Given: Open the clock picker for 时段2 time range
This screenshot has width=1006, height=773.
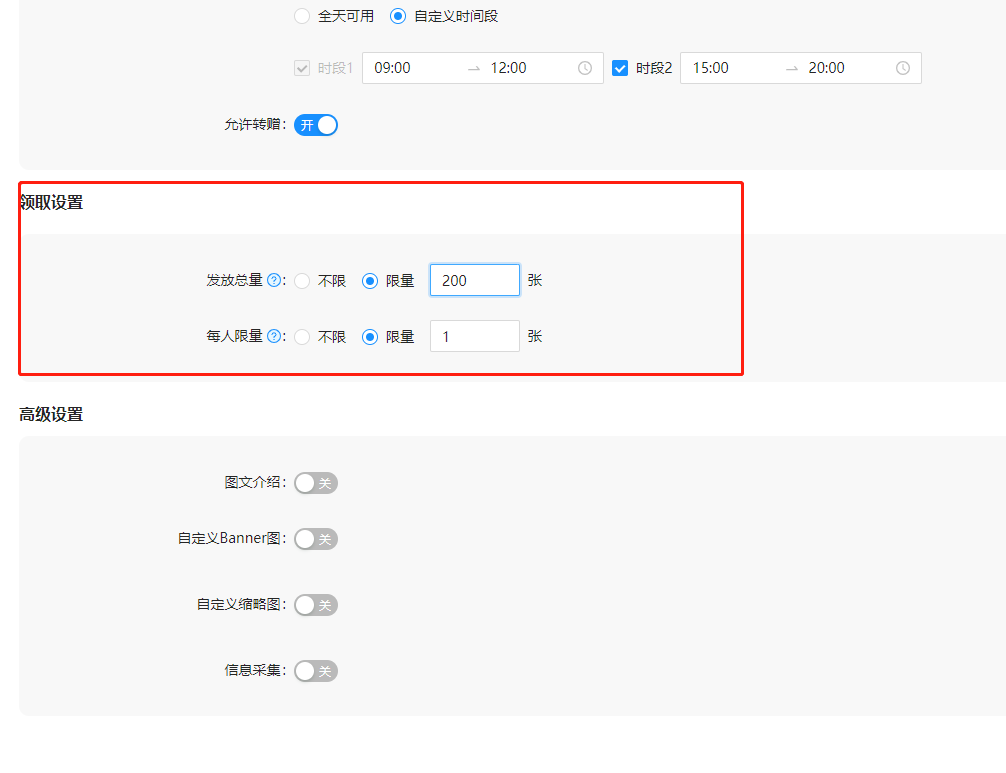Looking at the screenshot, I should (x=903, y=67).
